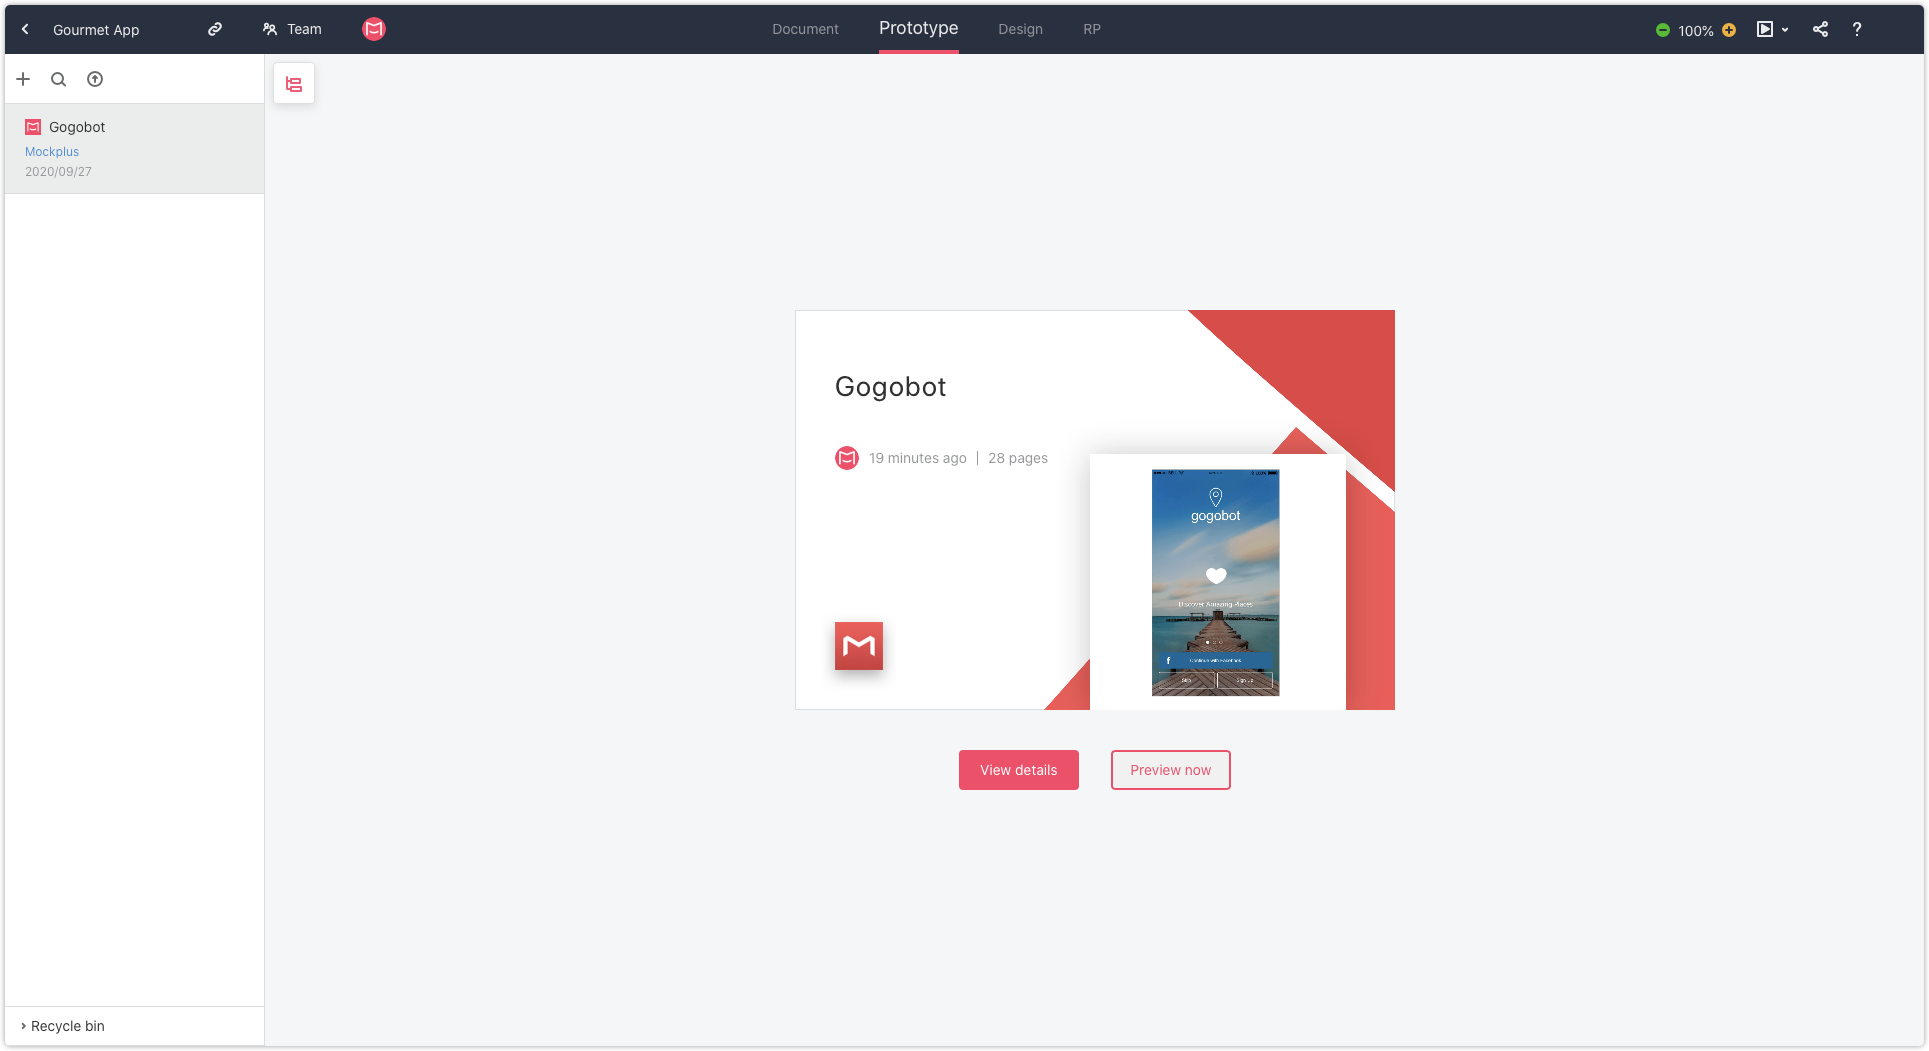Screen dimensions: 1929x1051
Task: Click the 100% zoom value
Action: pyautogui.click(x=1696, y=31)
